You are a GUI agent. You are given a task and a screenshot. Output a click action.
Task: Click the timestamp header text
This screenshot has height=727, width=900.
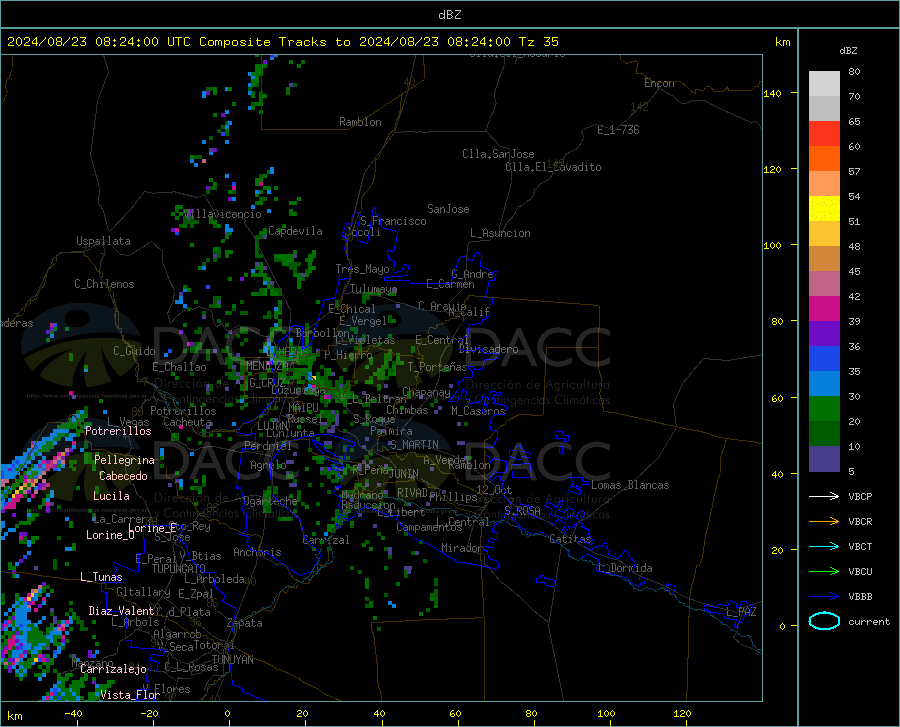tap(282, 42)
